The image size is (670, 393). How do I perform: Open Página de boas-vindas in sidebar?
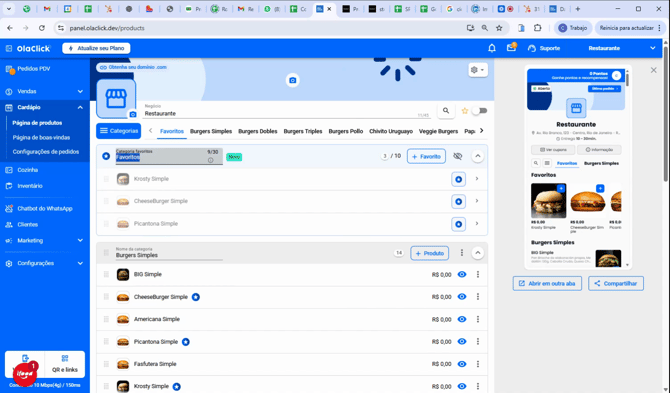(41, 138)
